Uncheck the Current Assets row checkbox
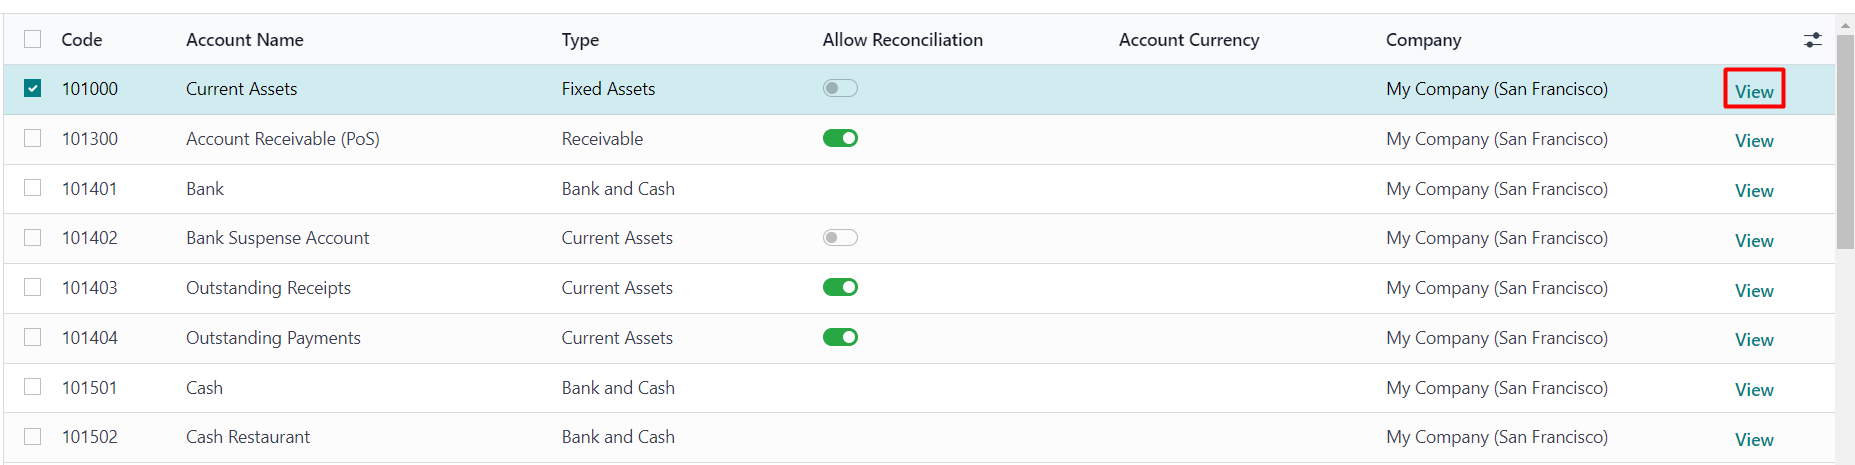 [33, 88]
